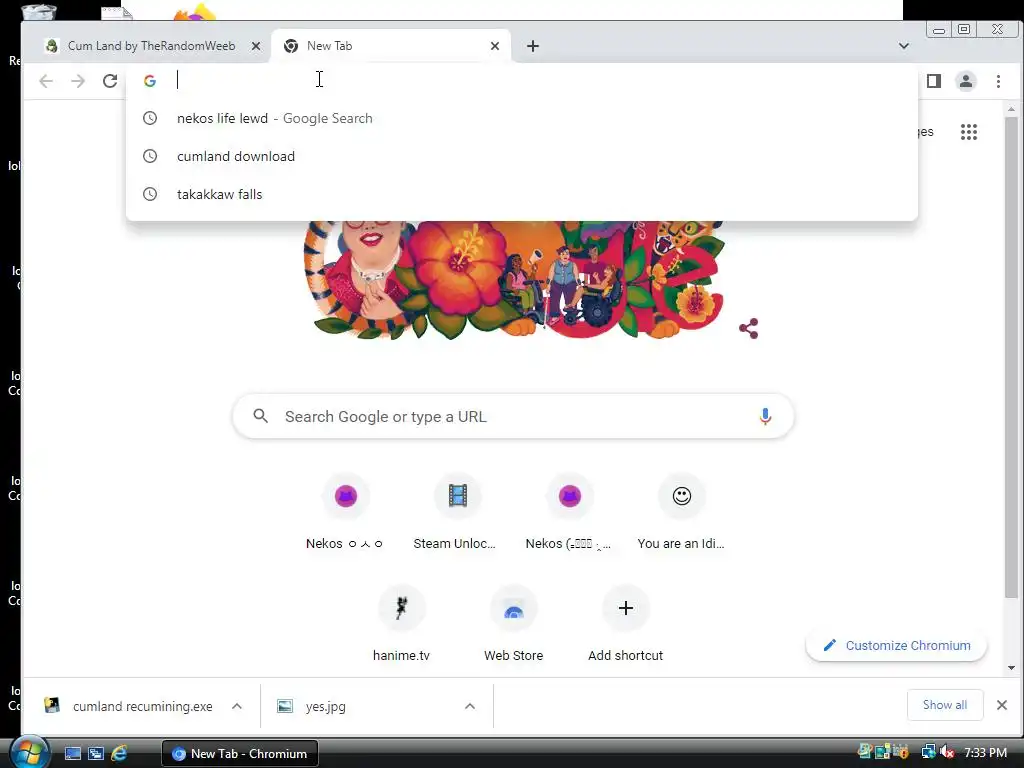The image size is (1024, 768).
Task: Click the page vertical scrollbar thumb
Action: [1011, 357]
